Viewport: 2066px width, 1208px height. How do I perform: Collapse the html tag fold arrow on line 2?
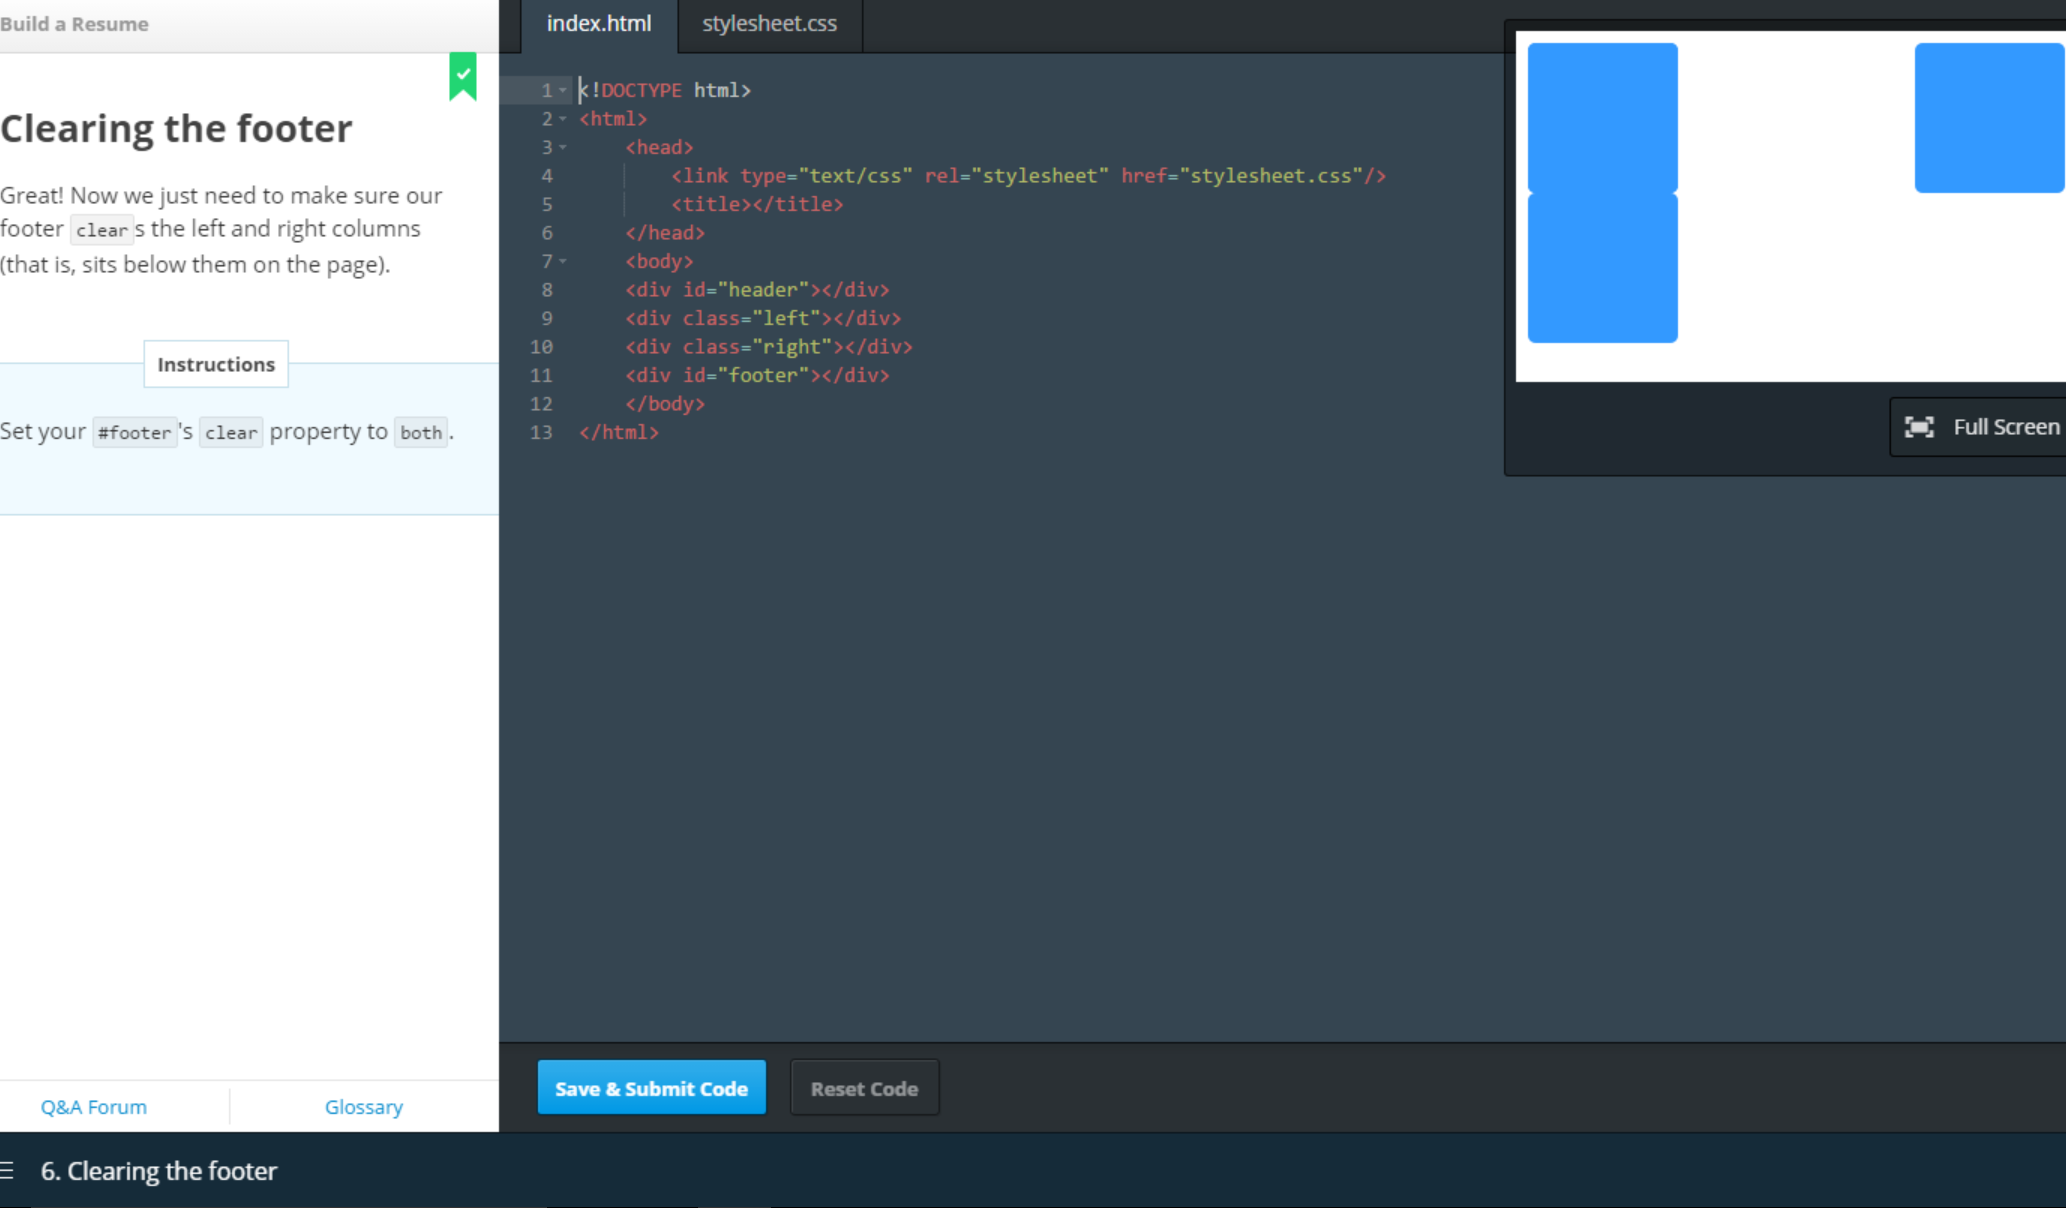[x=563, y=119]
